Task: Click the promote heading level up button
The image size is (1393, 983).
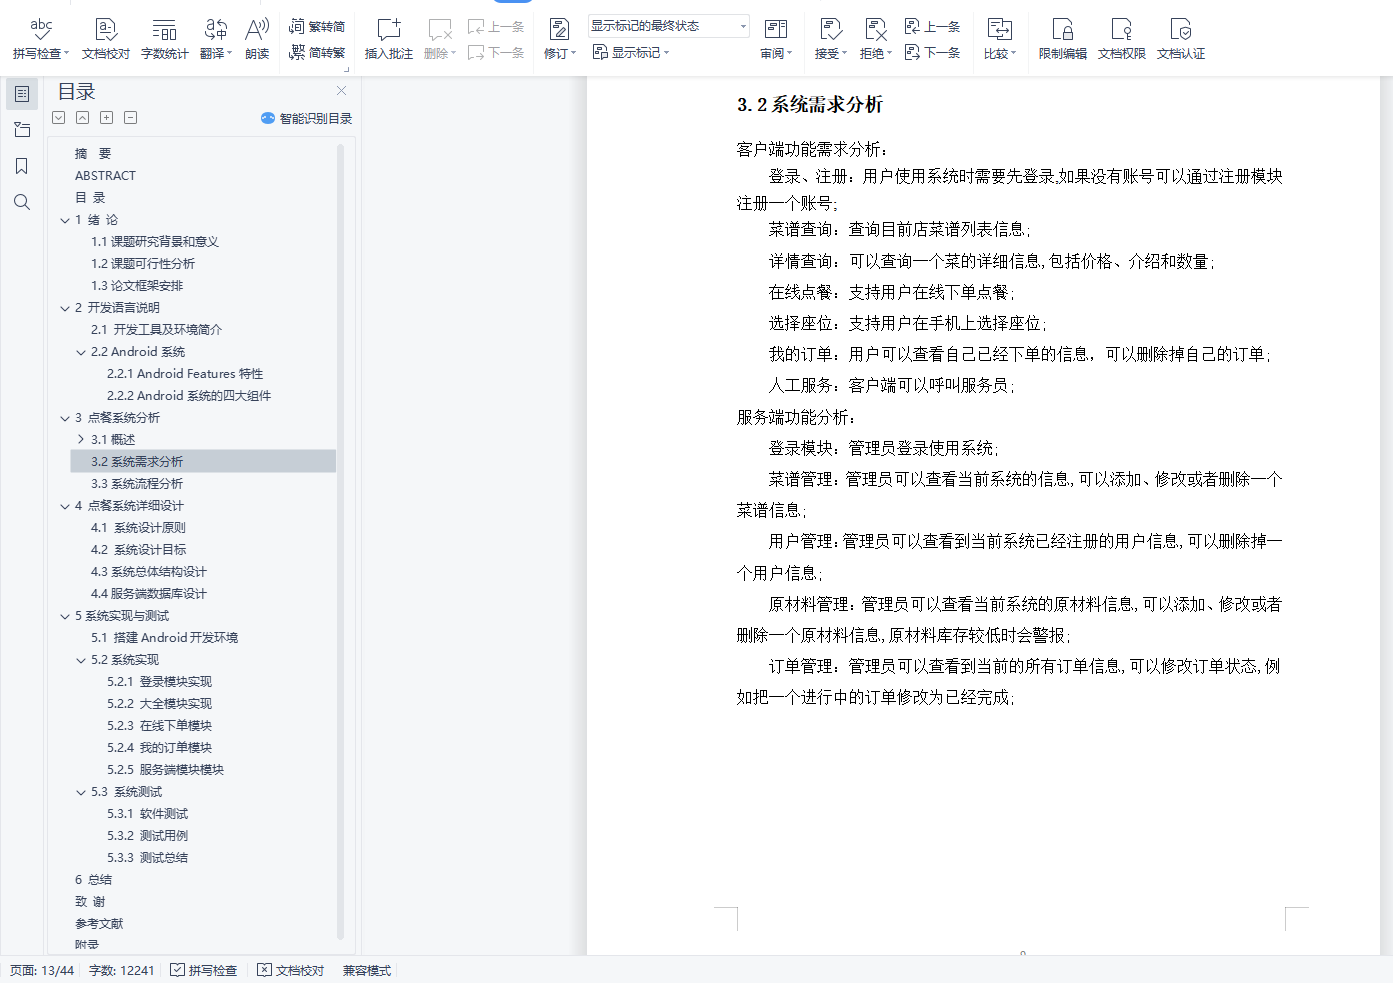Action: [x=83, y=118]
